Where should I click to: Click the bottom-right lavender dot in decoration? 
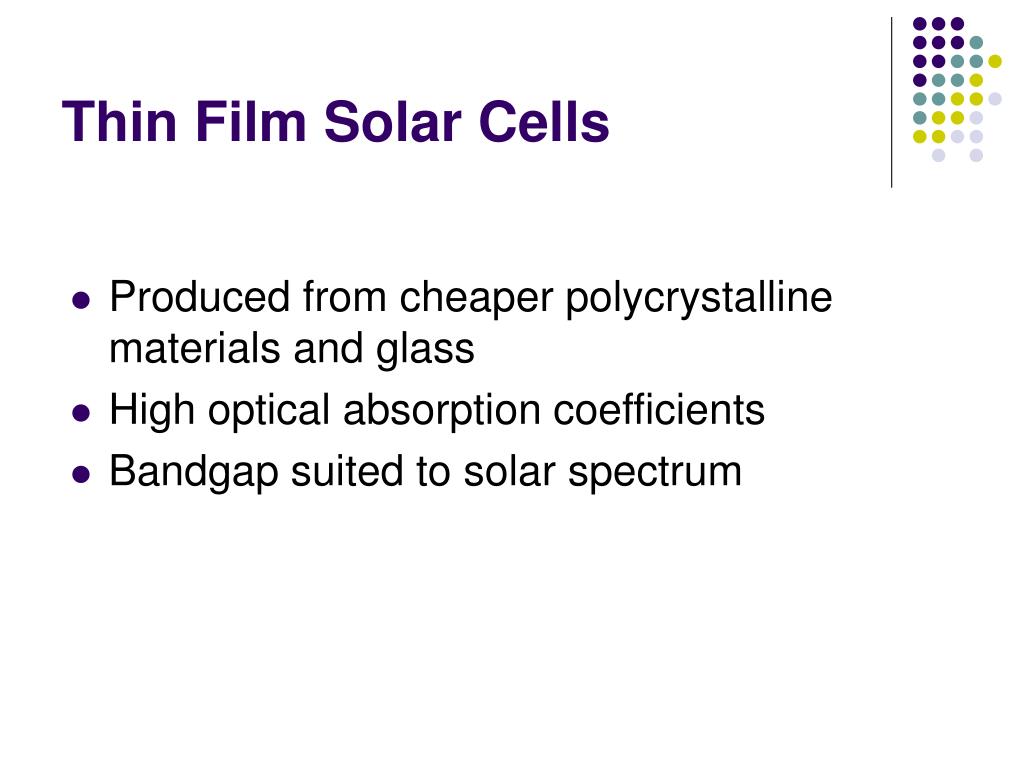click(976, 155)
